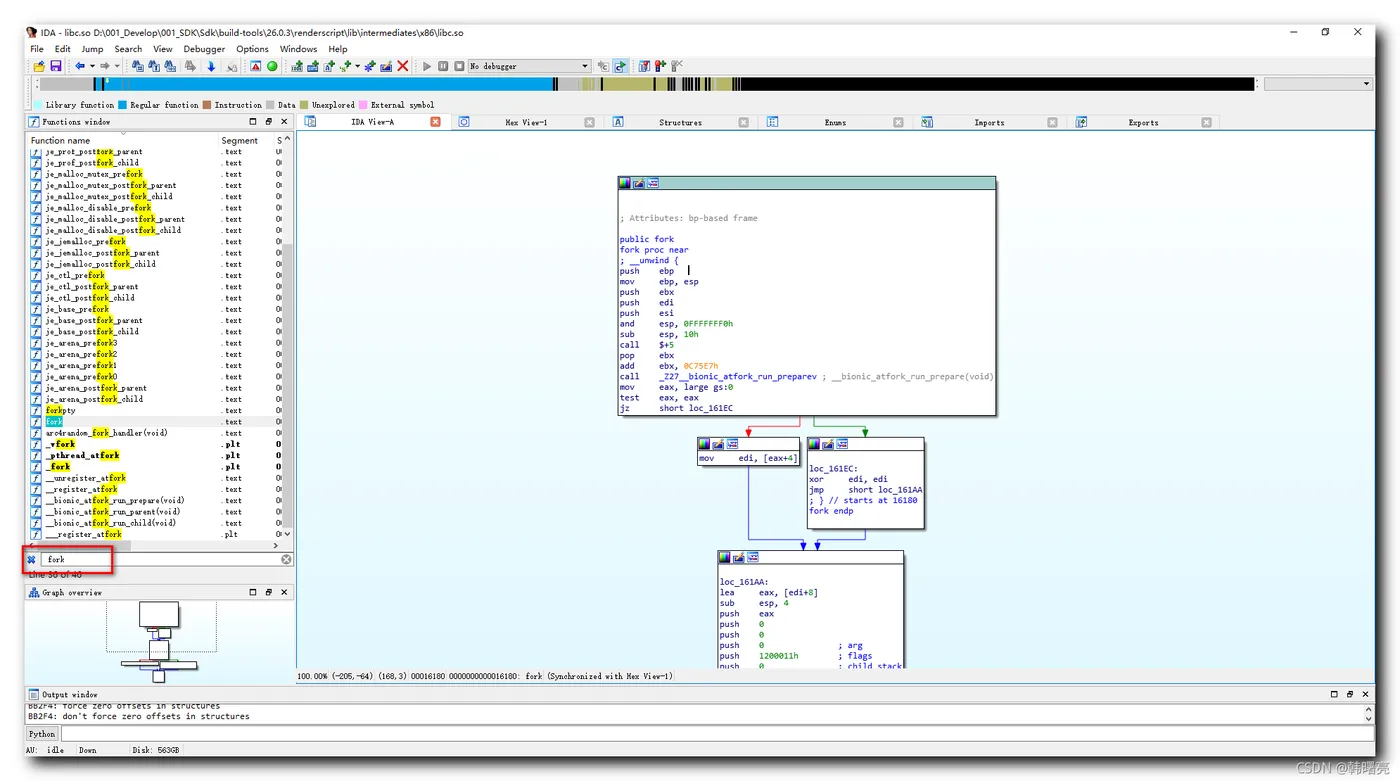This screenshot has width=1400, height=781.
Task: Click color icon on loc_161EC node header
Action: click(x=814, y=444)
